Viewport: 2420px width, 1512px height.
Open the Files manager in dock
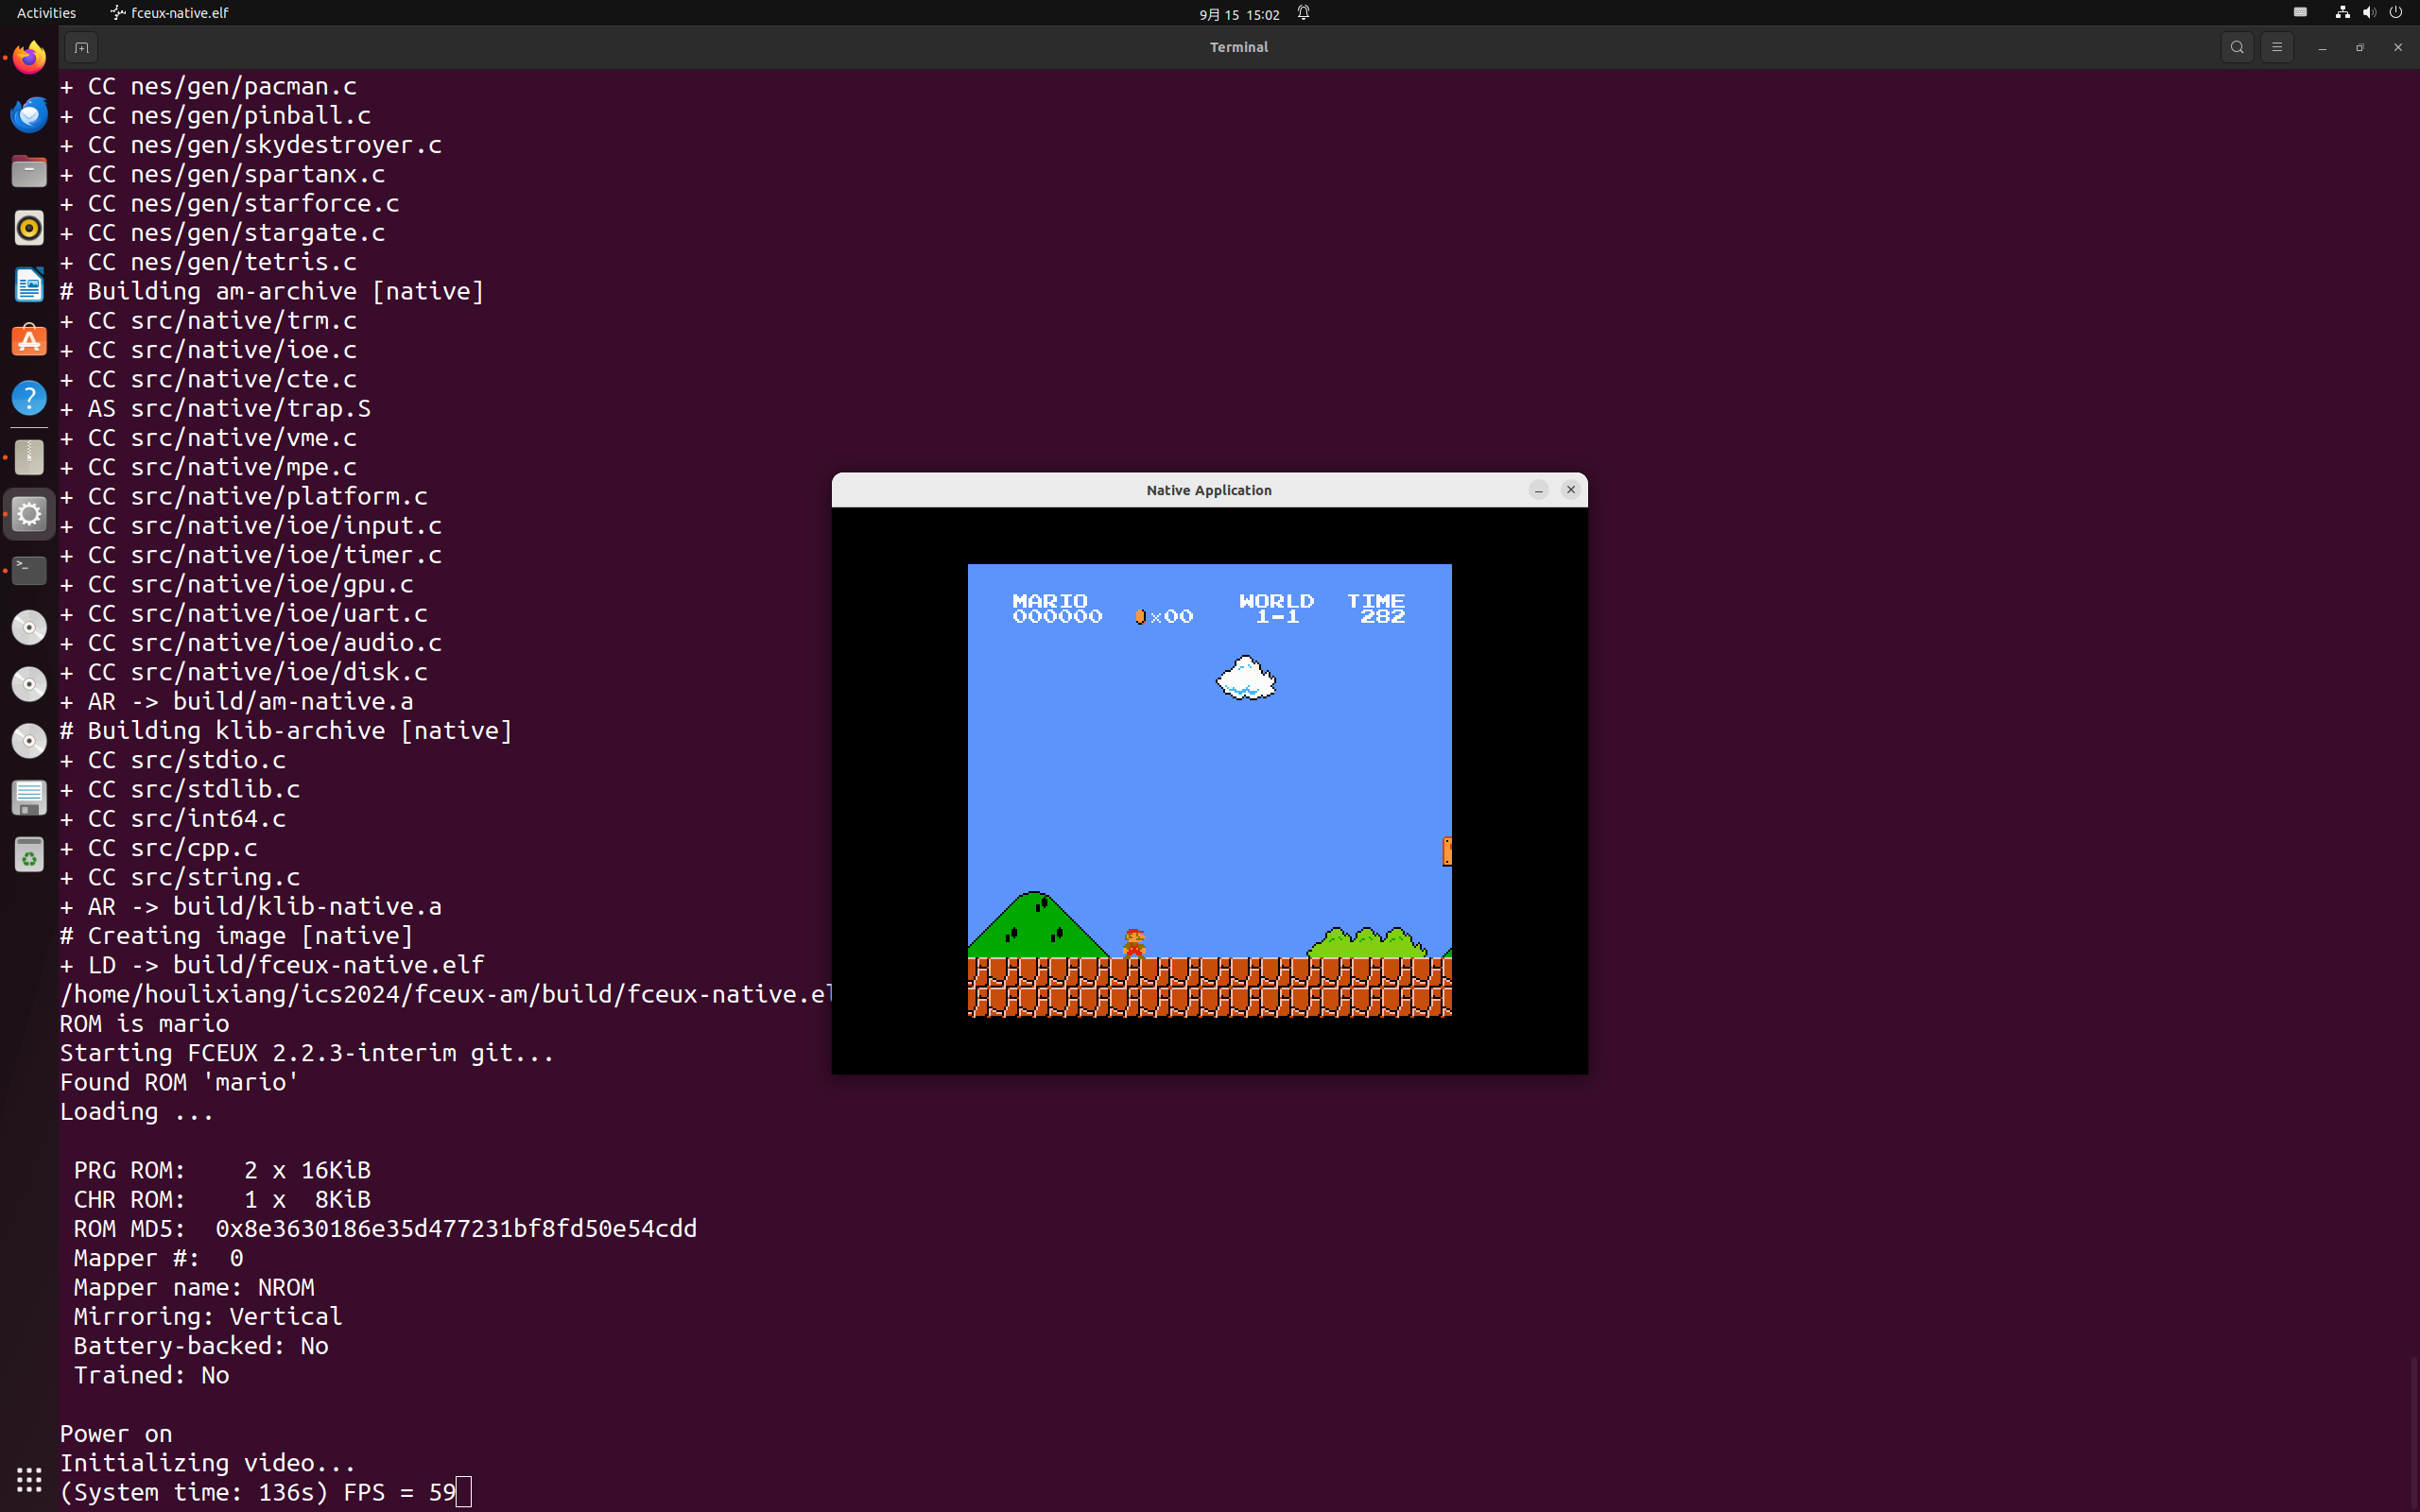29,171
